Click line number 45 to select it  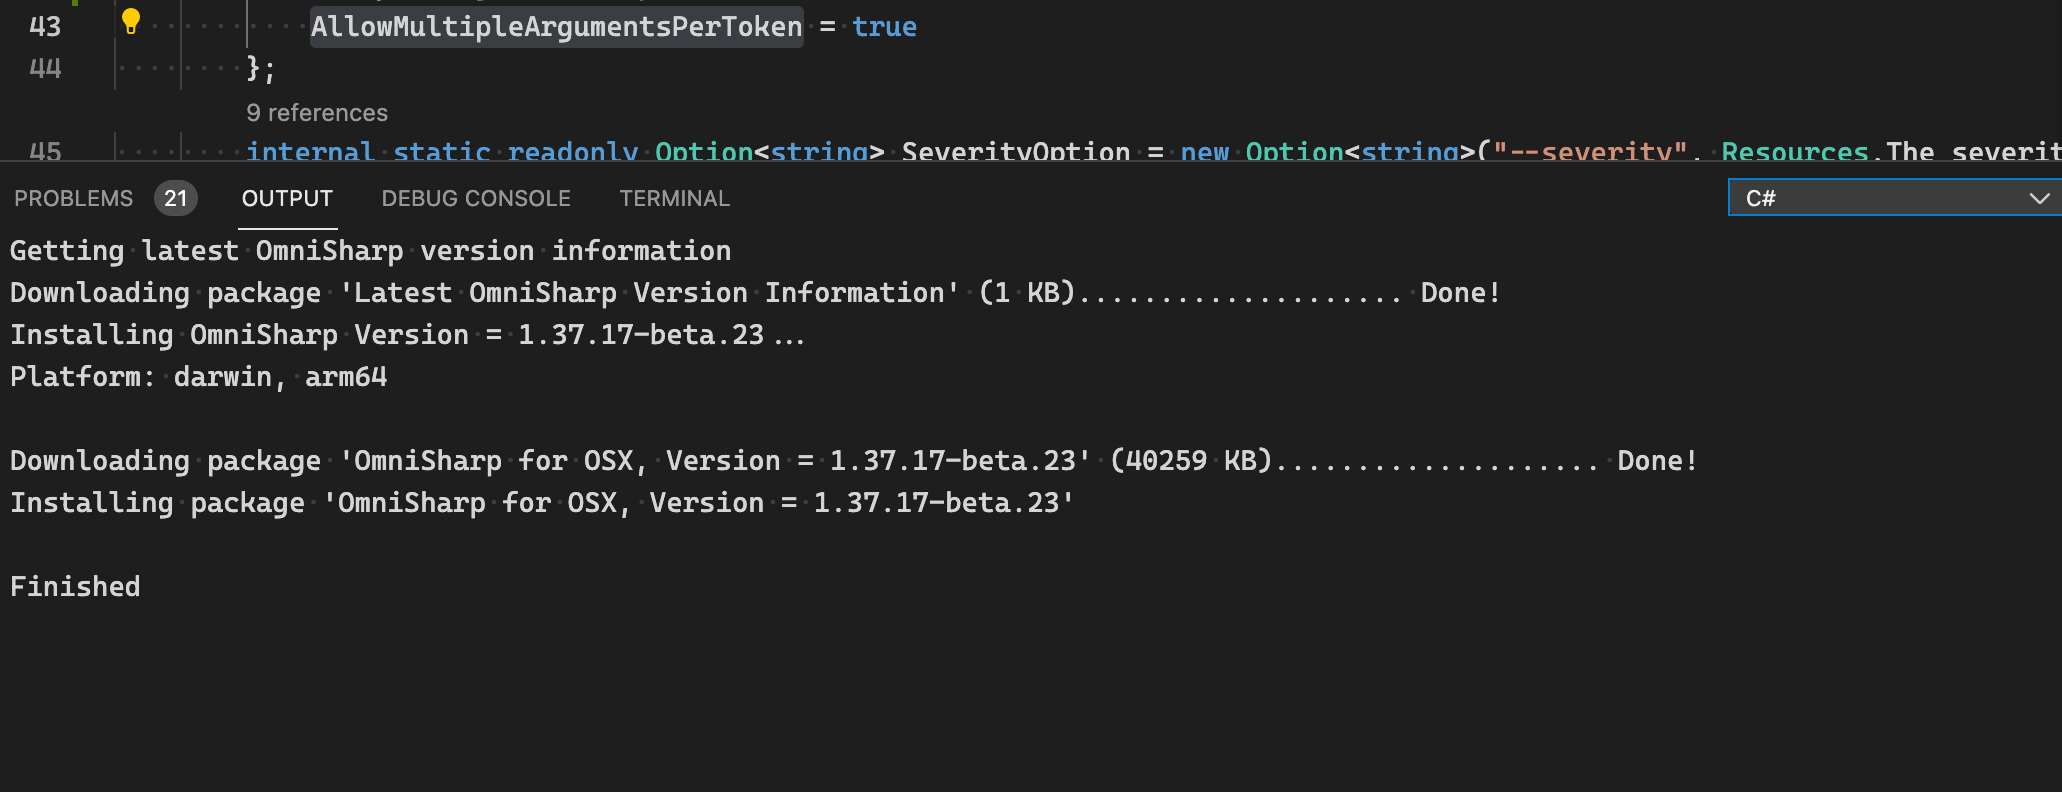click(44, 152)
